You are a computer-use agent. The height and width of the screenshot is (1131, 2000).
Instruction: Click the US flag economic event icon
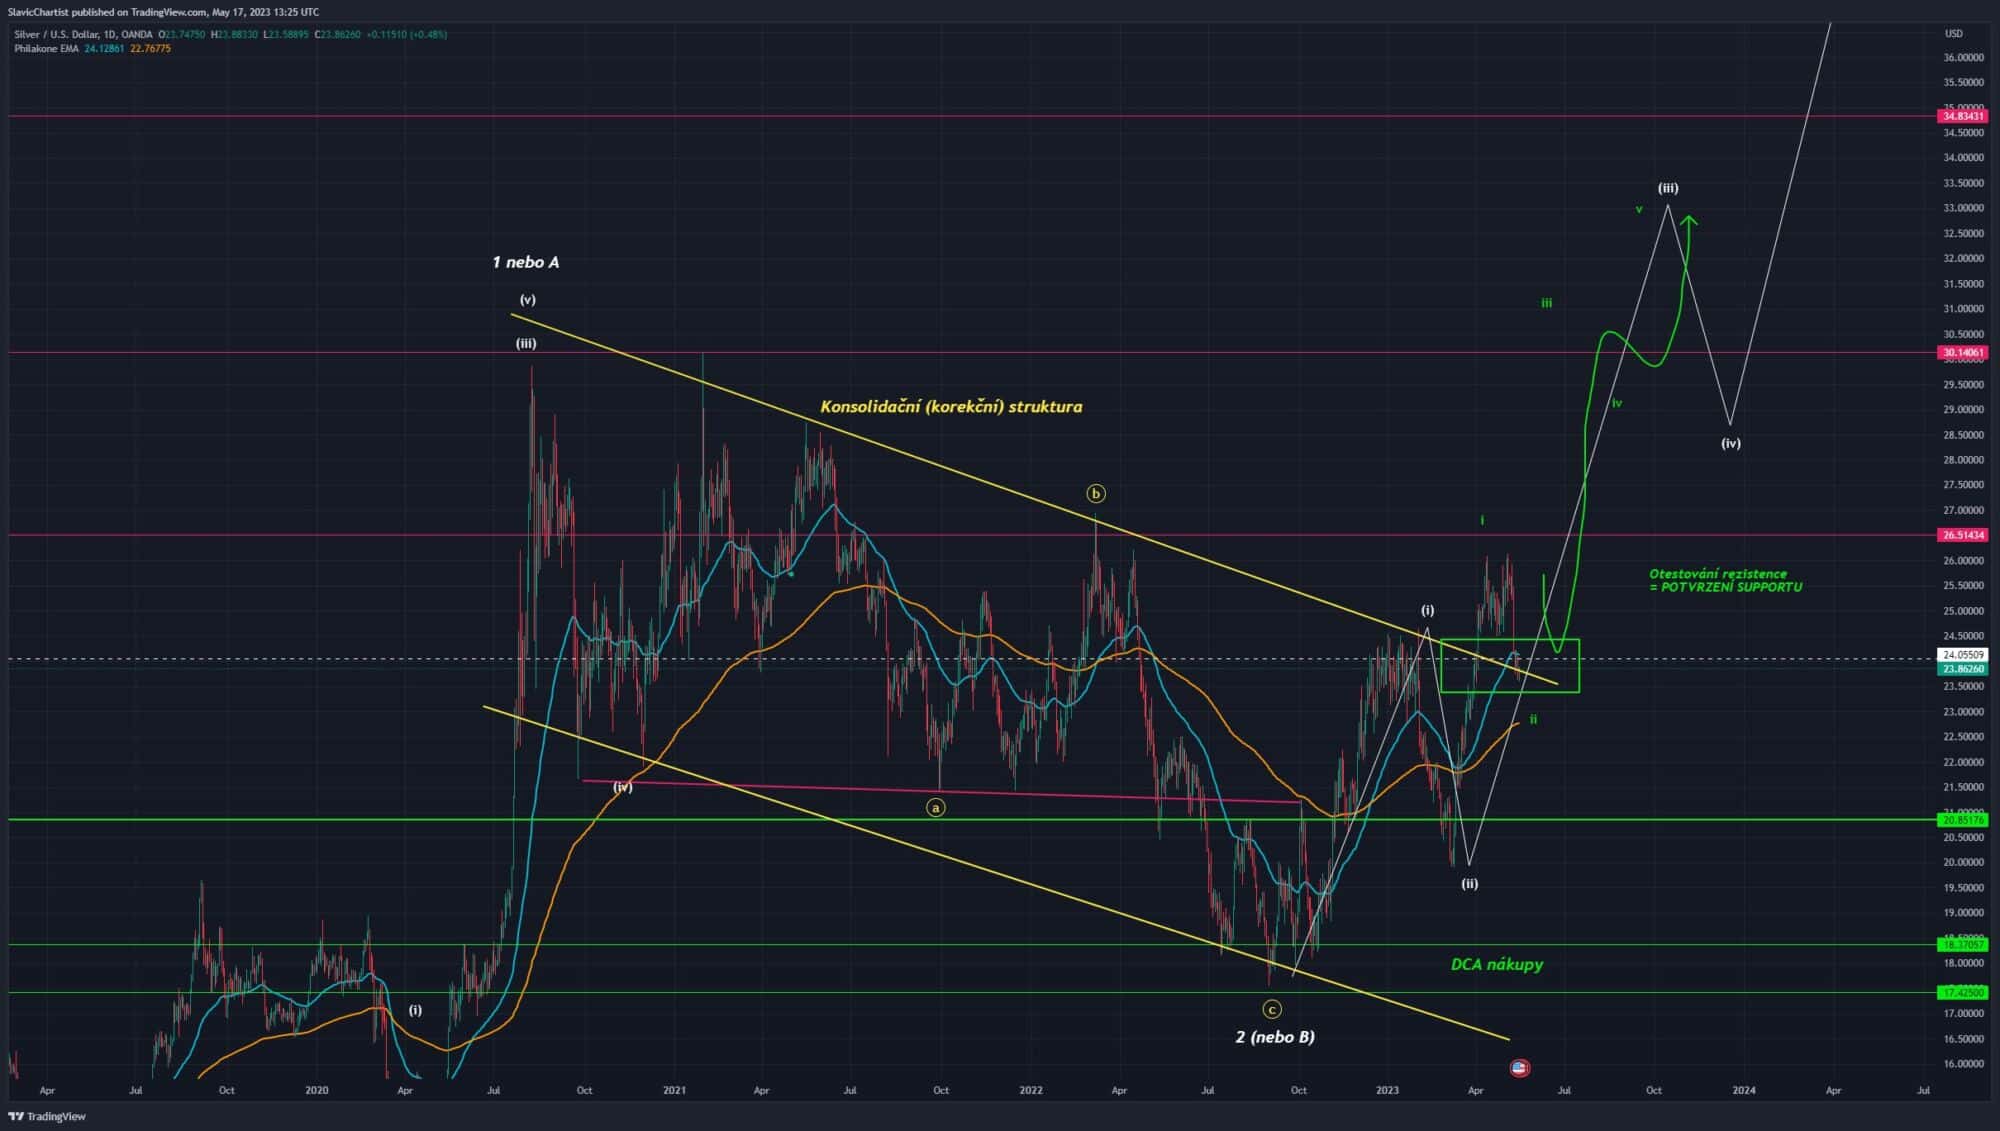pos(1519,1067)
